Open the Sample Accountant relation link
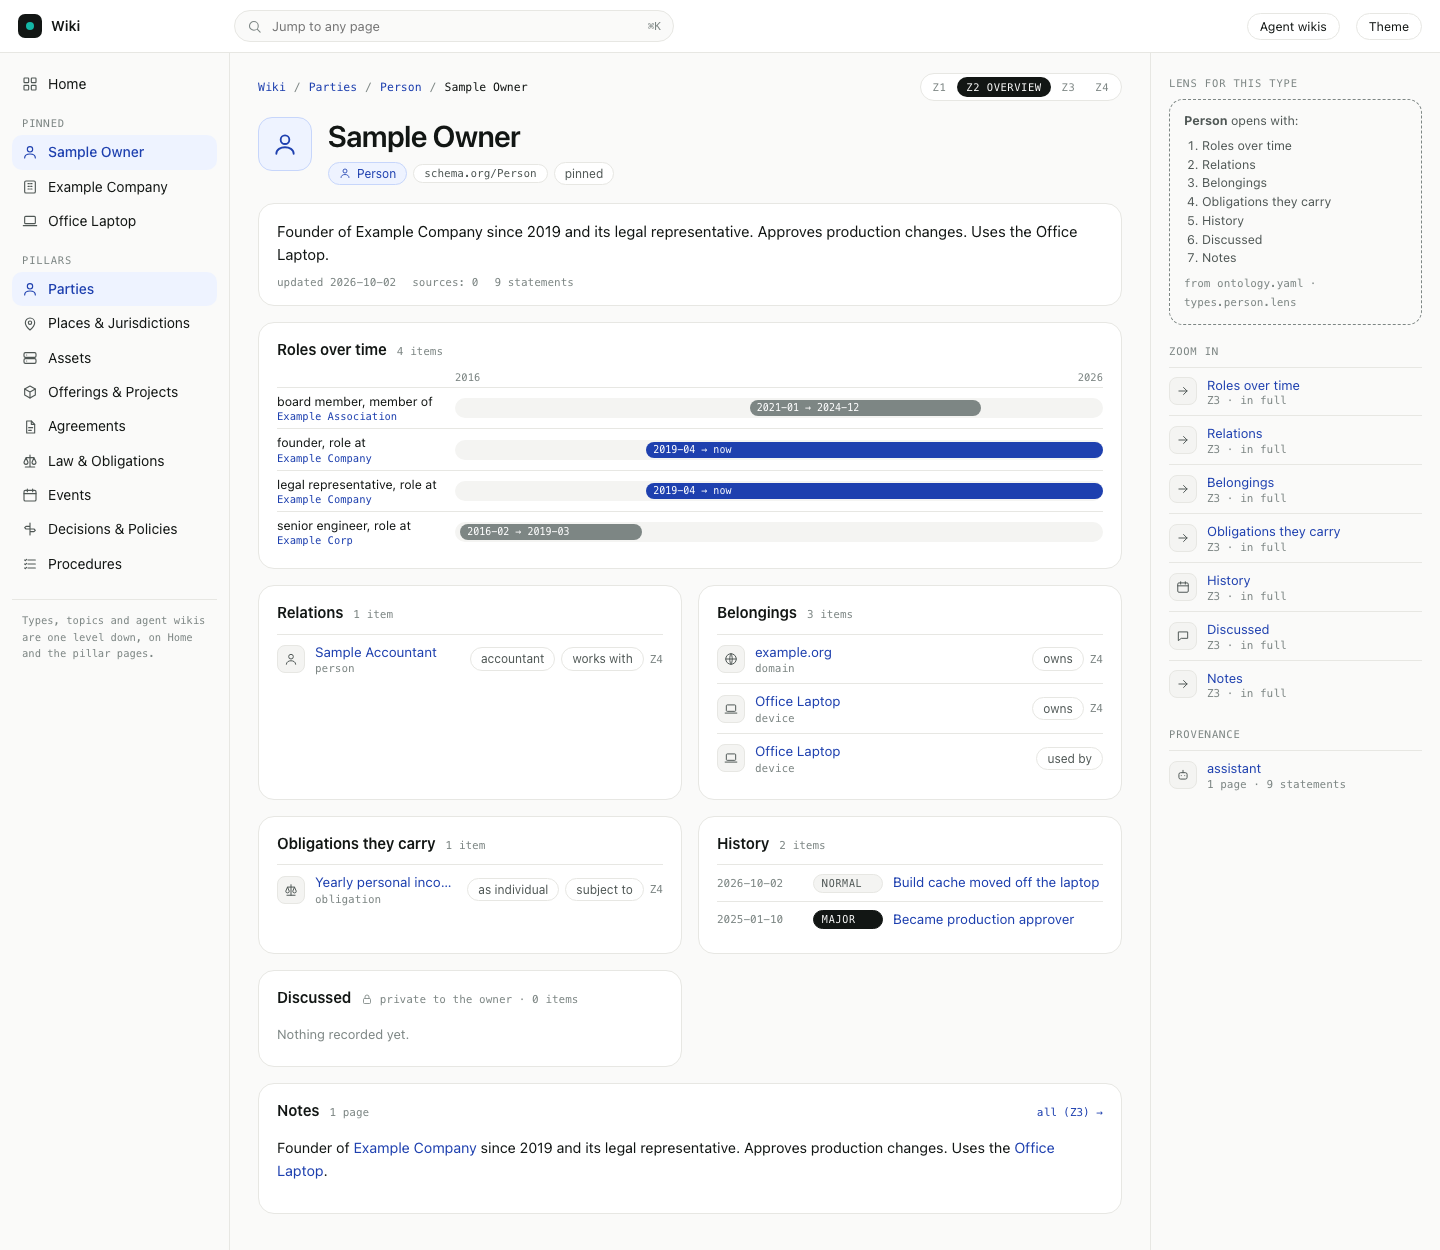This screenshot has width=1440, height=1250. pyautogui.click(x=376, y=652)
